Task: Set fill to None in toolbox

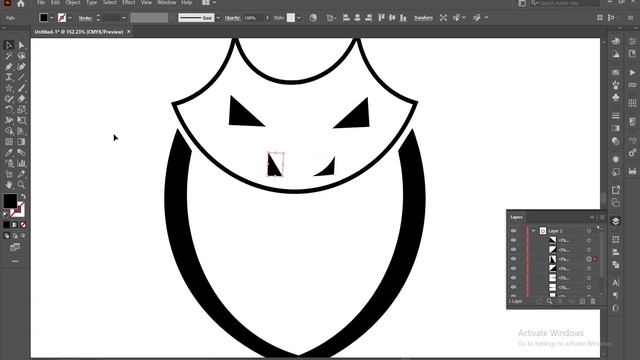Action: click(x=23, y=225)
